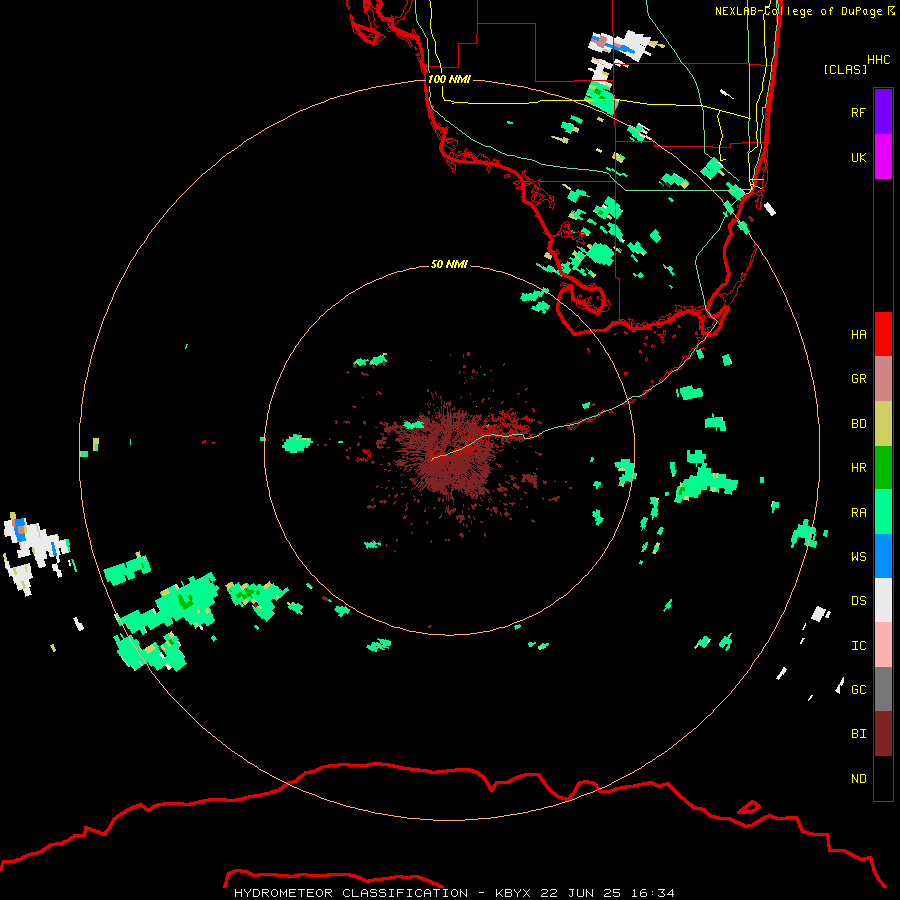
Task: Click the 'HHC' product code text
Action: tap(878, 60)
